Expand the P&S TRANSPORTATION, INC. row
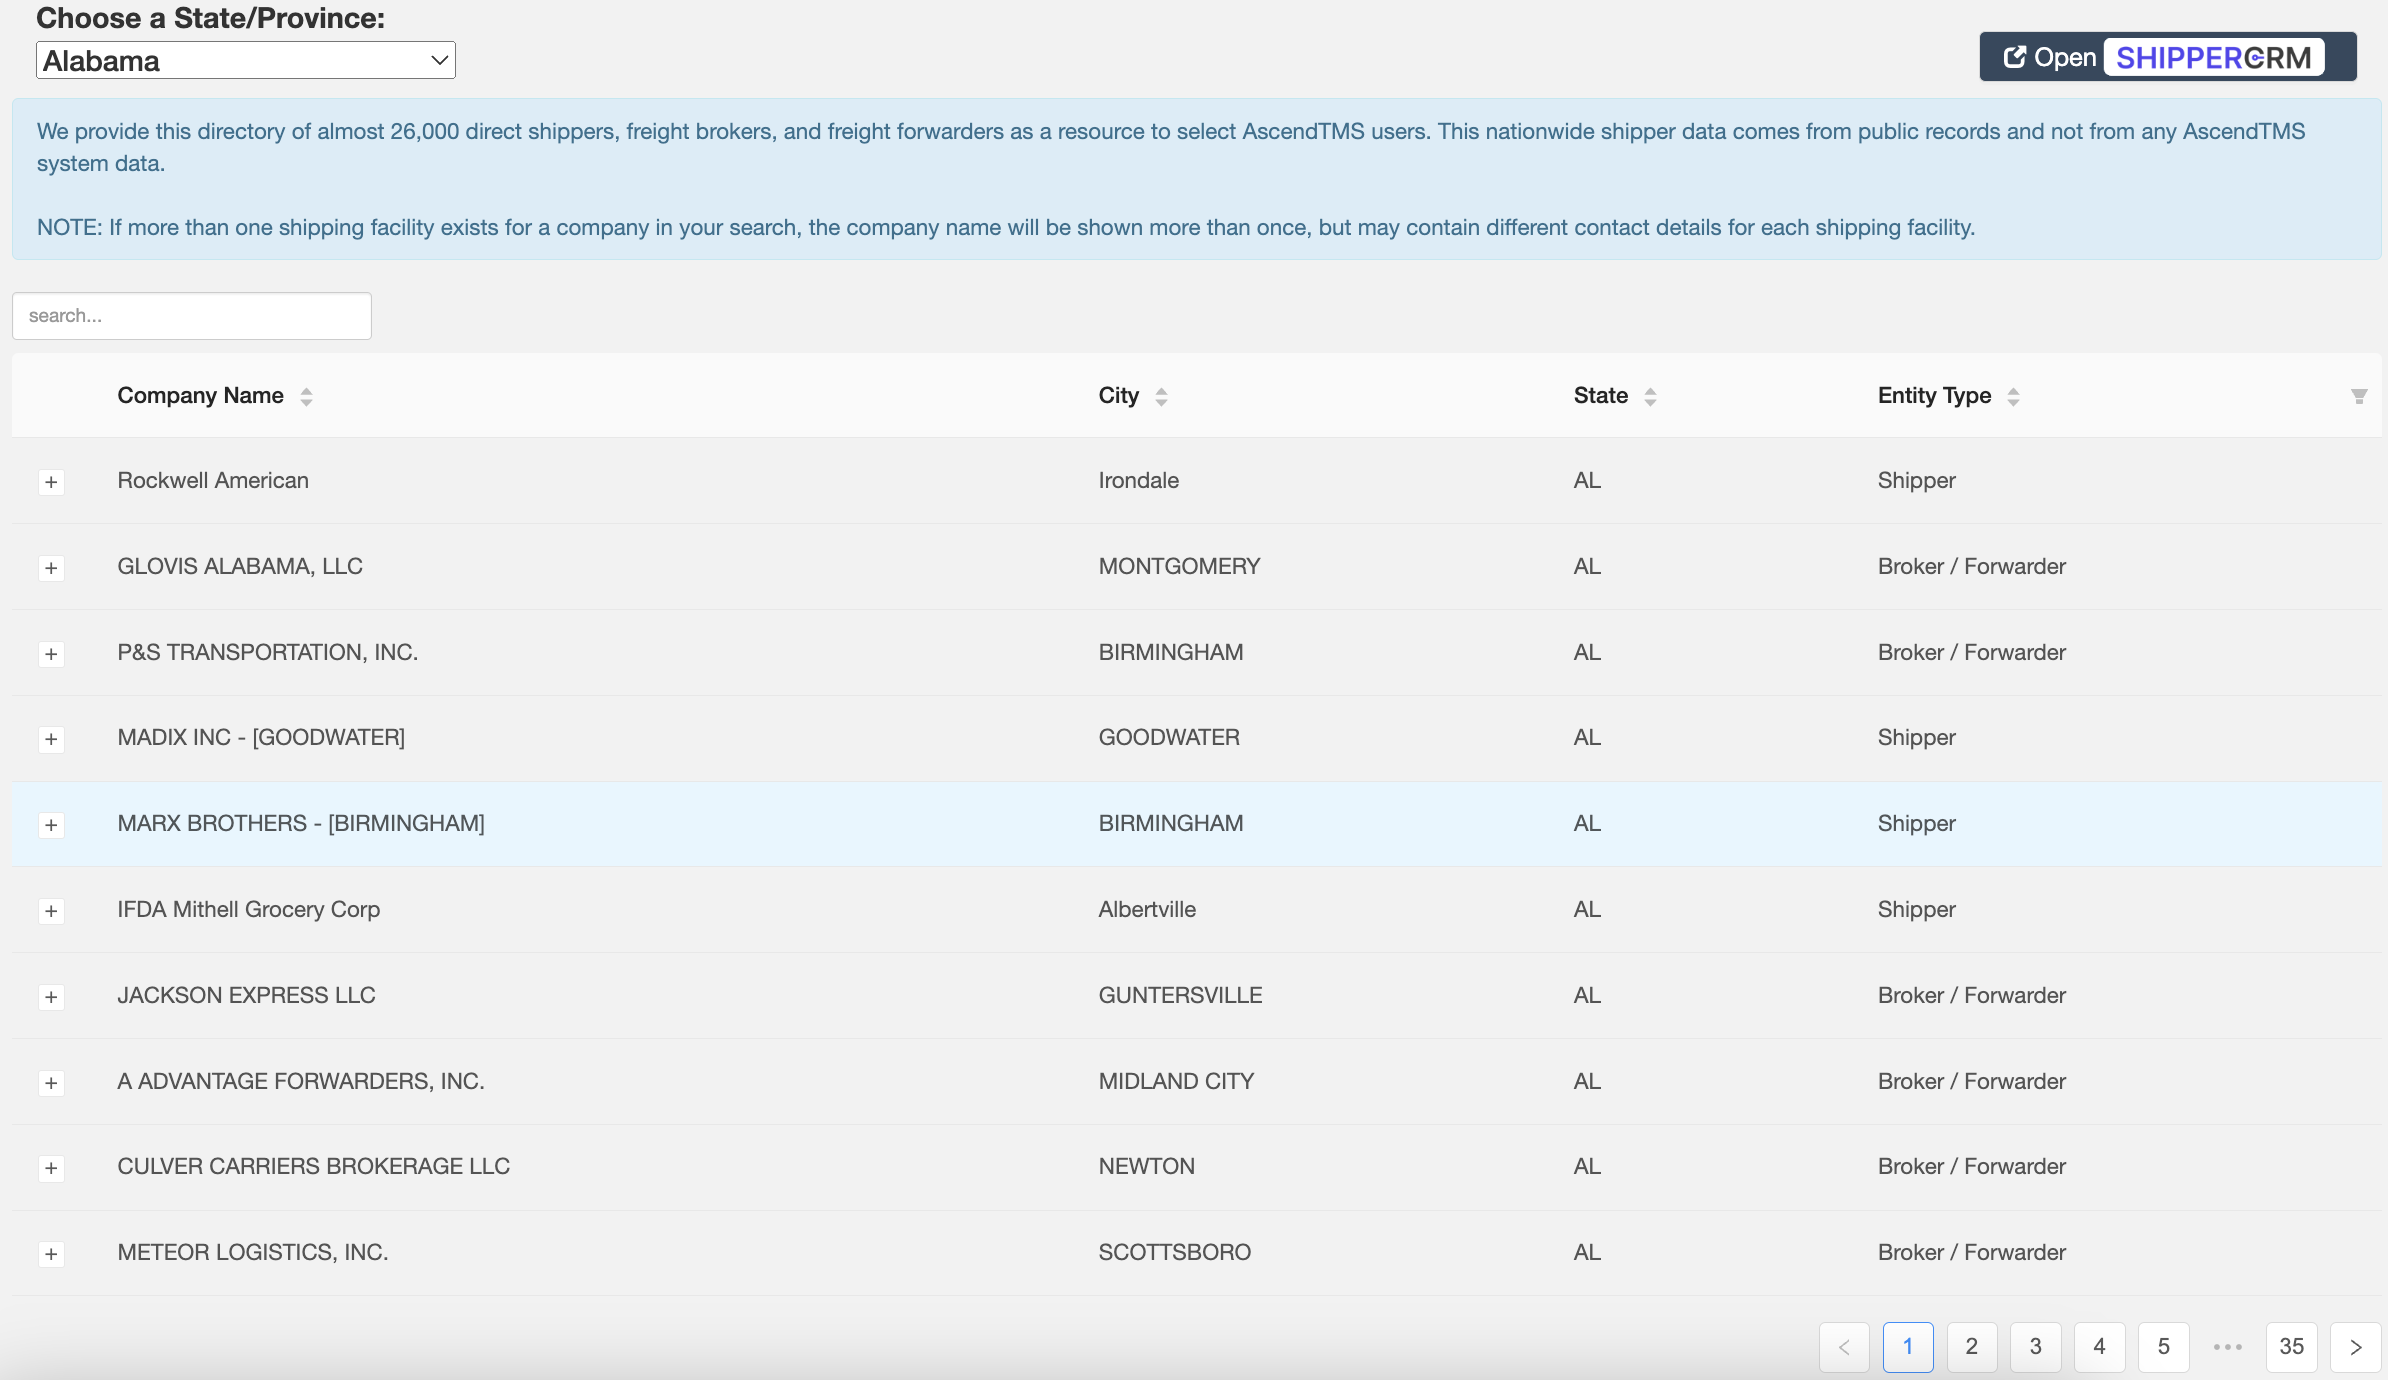The height and width of the screenshot is (1380, 2388). [x=51, y=654]
